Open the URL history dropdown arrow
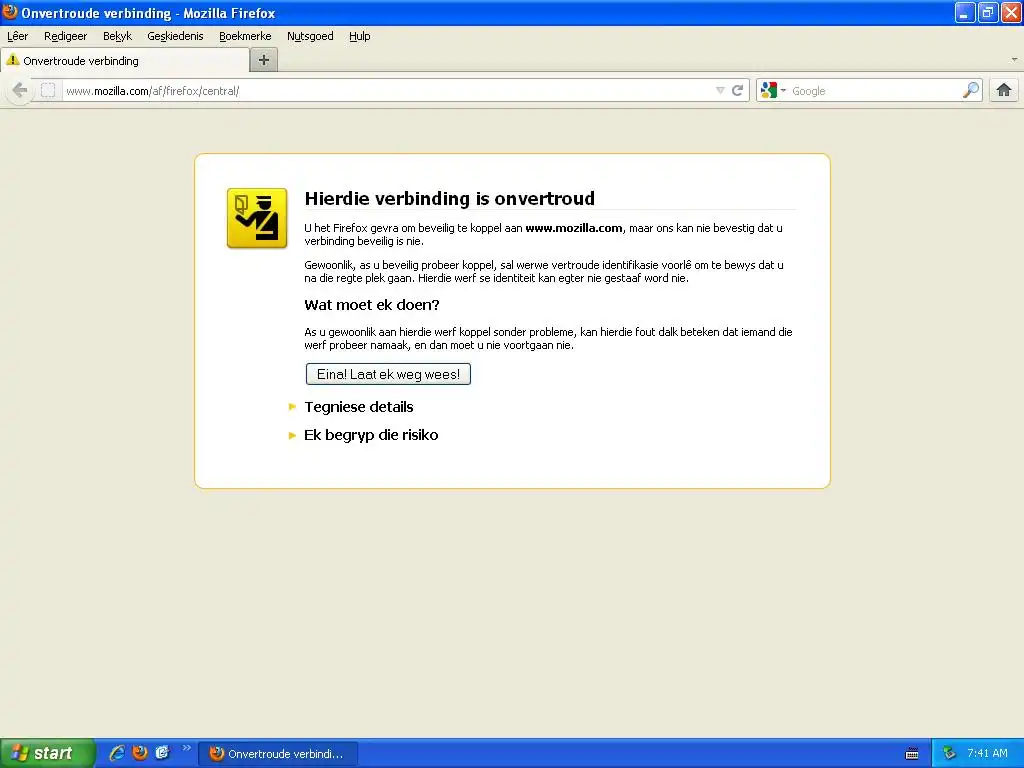 click(x=720, y=90)
